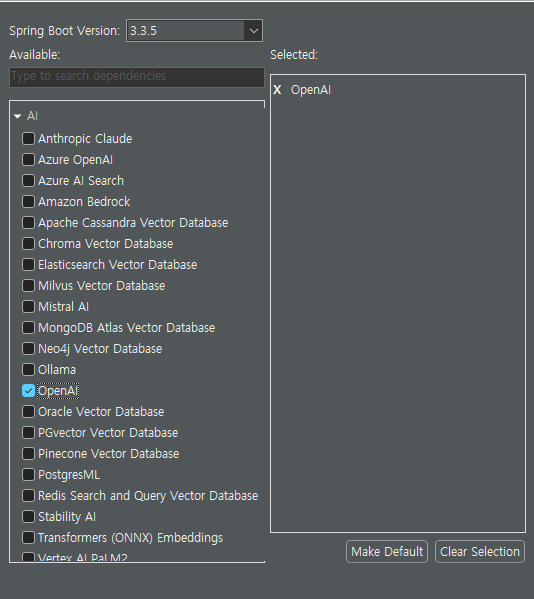Viewport: 534px width, 599px height.
Task: Enable the Azure OpenAI dependency
Action: pos(28,160)
